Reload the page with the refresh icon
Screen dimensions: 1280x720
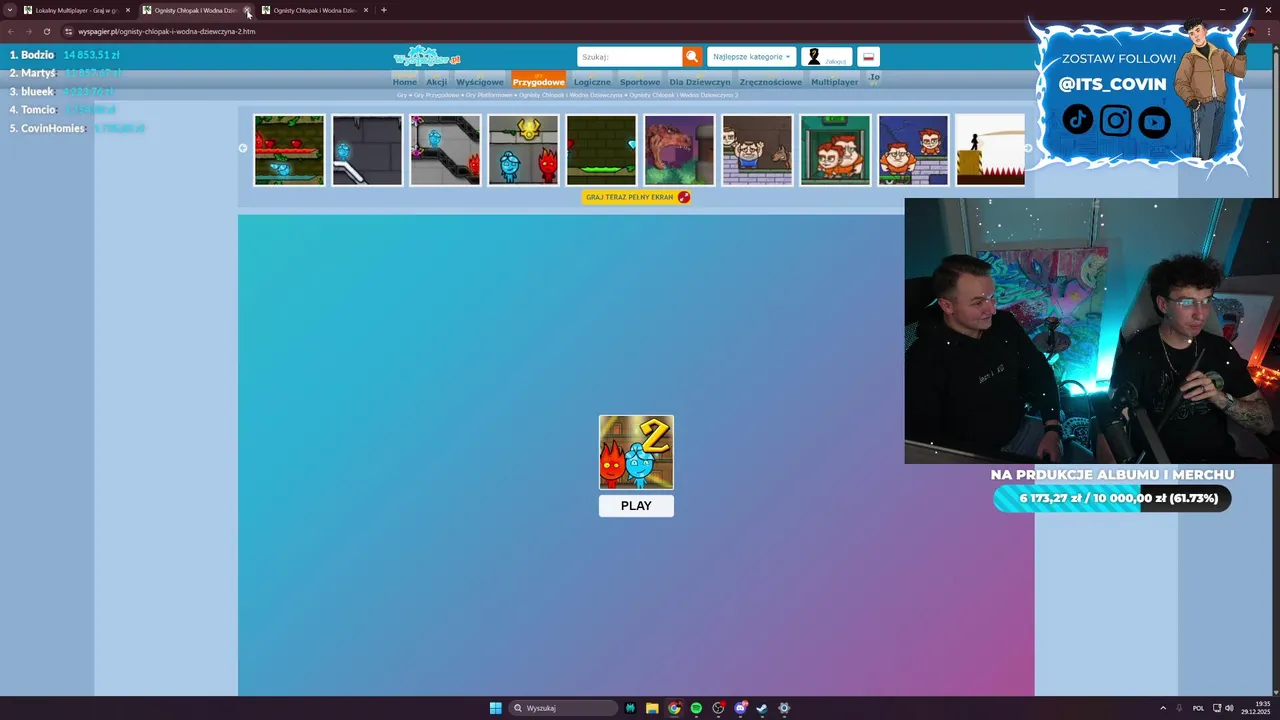[46, 31]
